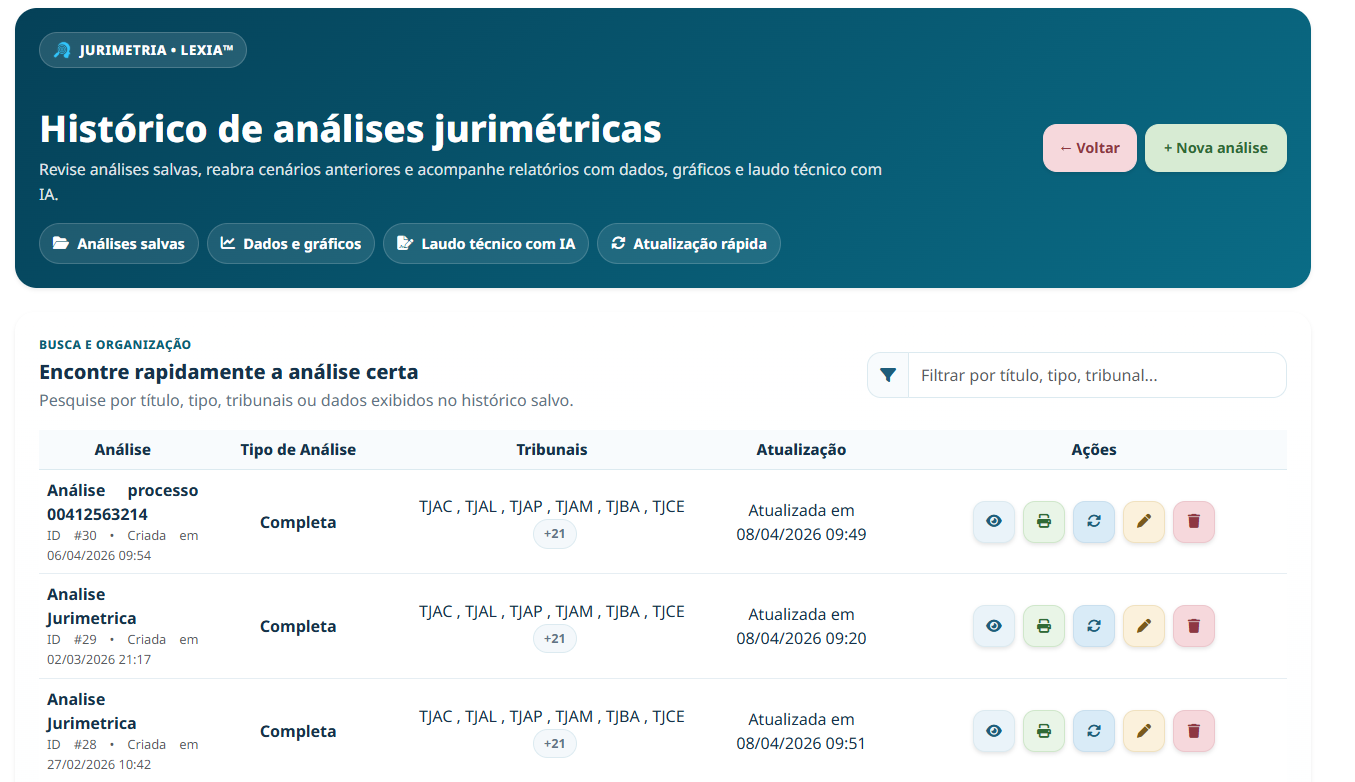
Task: Show hidden tribunais for análise ID #29
Action: pyautogui.click(x=554, y=638)
